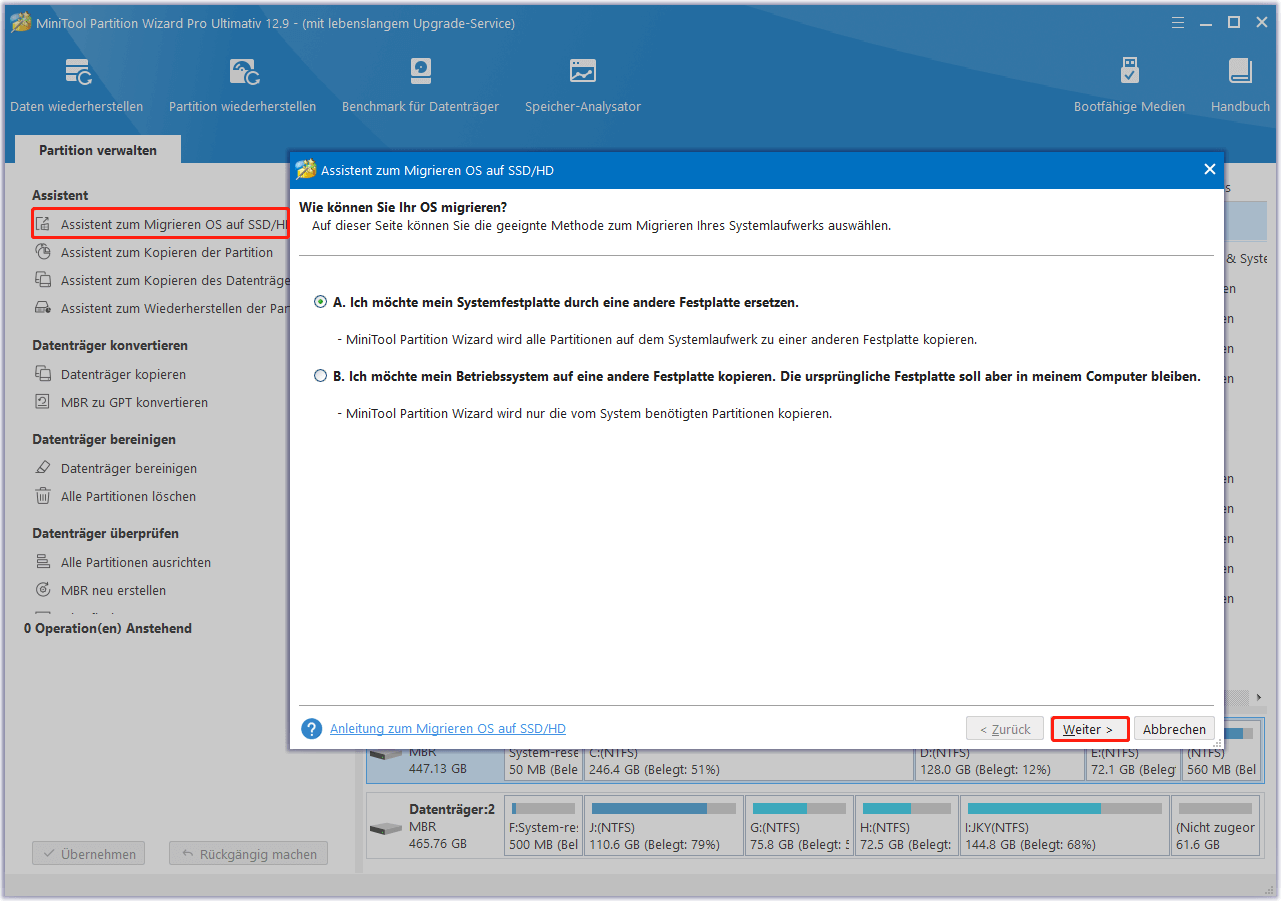Open Partition wiederherstellen tool
This screenshot has width=1281, height=901.
(242, 85)
